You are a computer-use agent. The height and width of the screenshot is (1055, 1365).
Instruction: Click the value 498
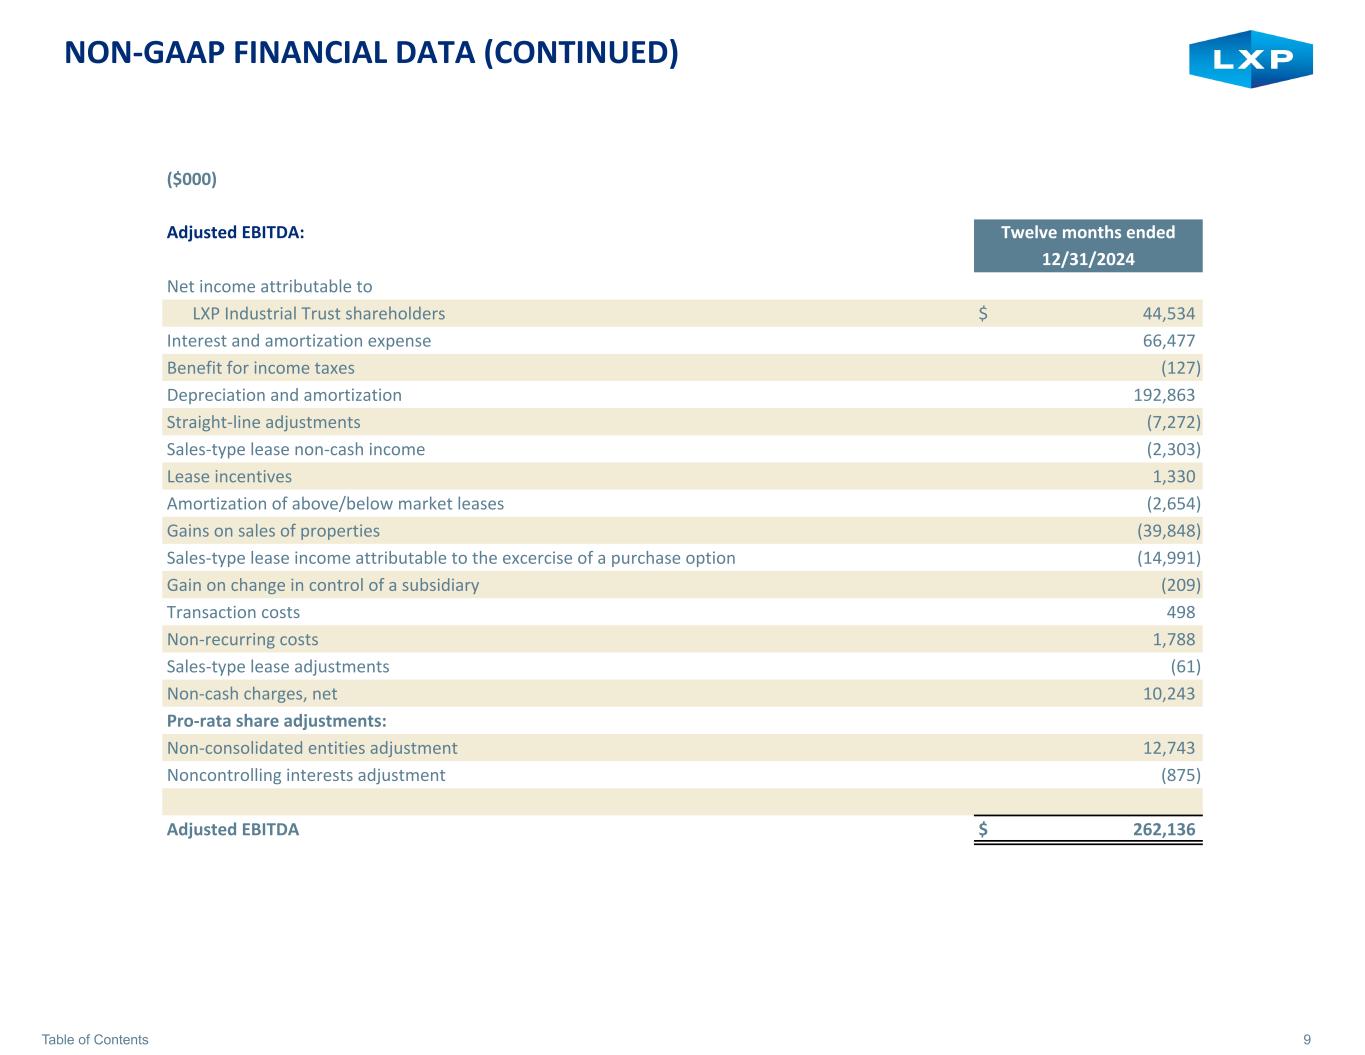pyautogui.click(x=1181, y=612)
